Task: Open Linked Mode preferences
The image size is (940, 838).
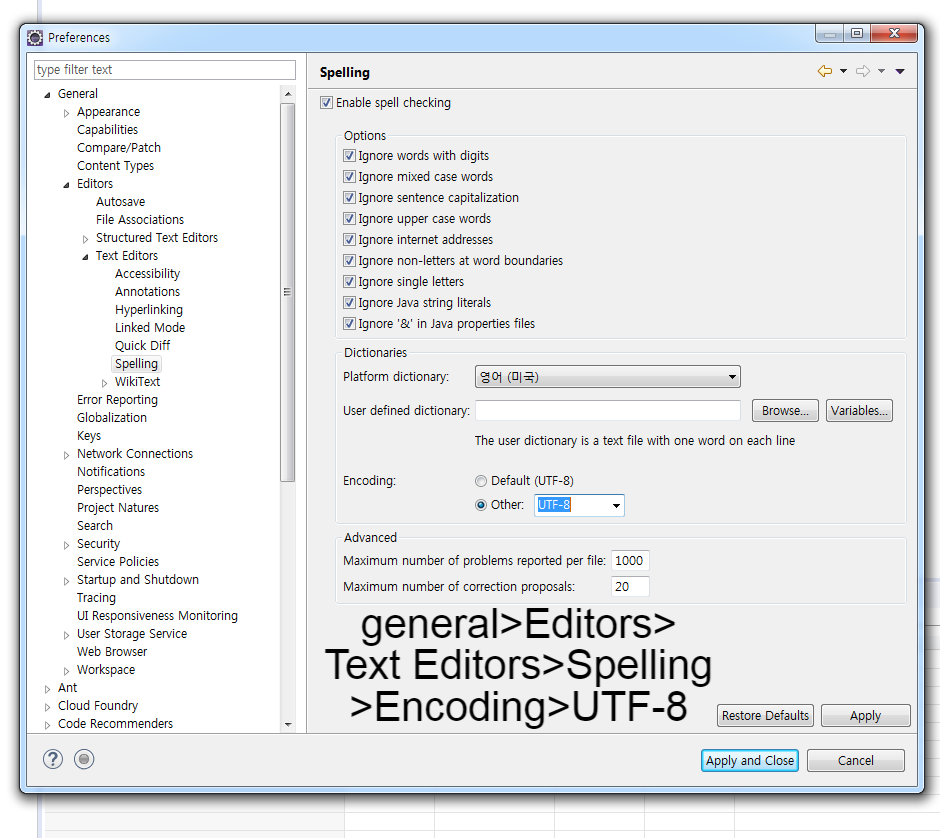Action: (150, 328)
